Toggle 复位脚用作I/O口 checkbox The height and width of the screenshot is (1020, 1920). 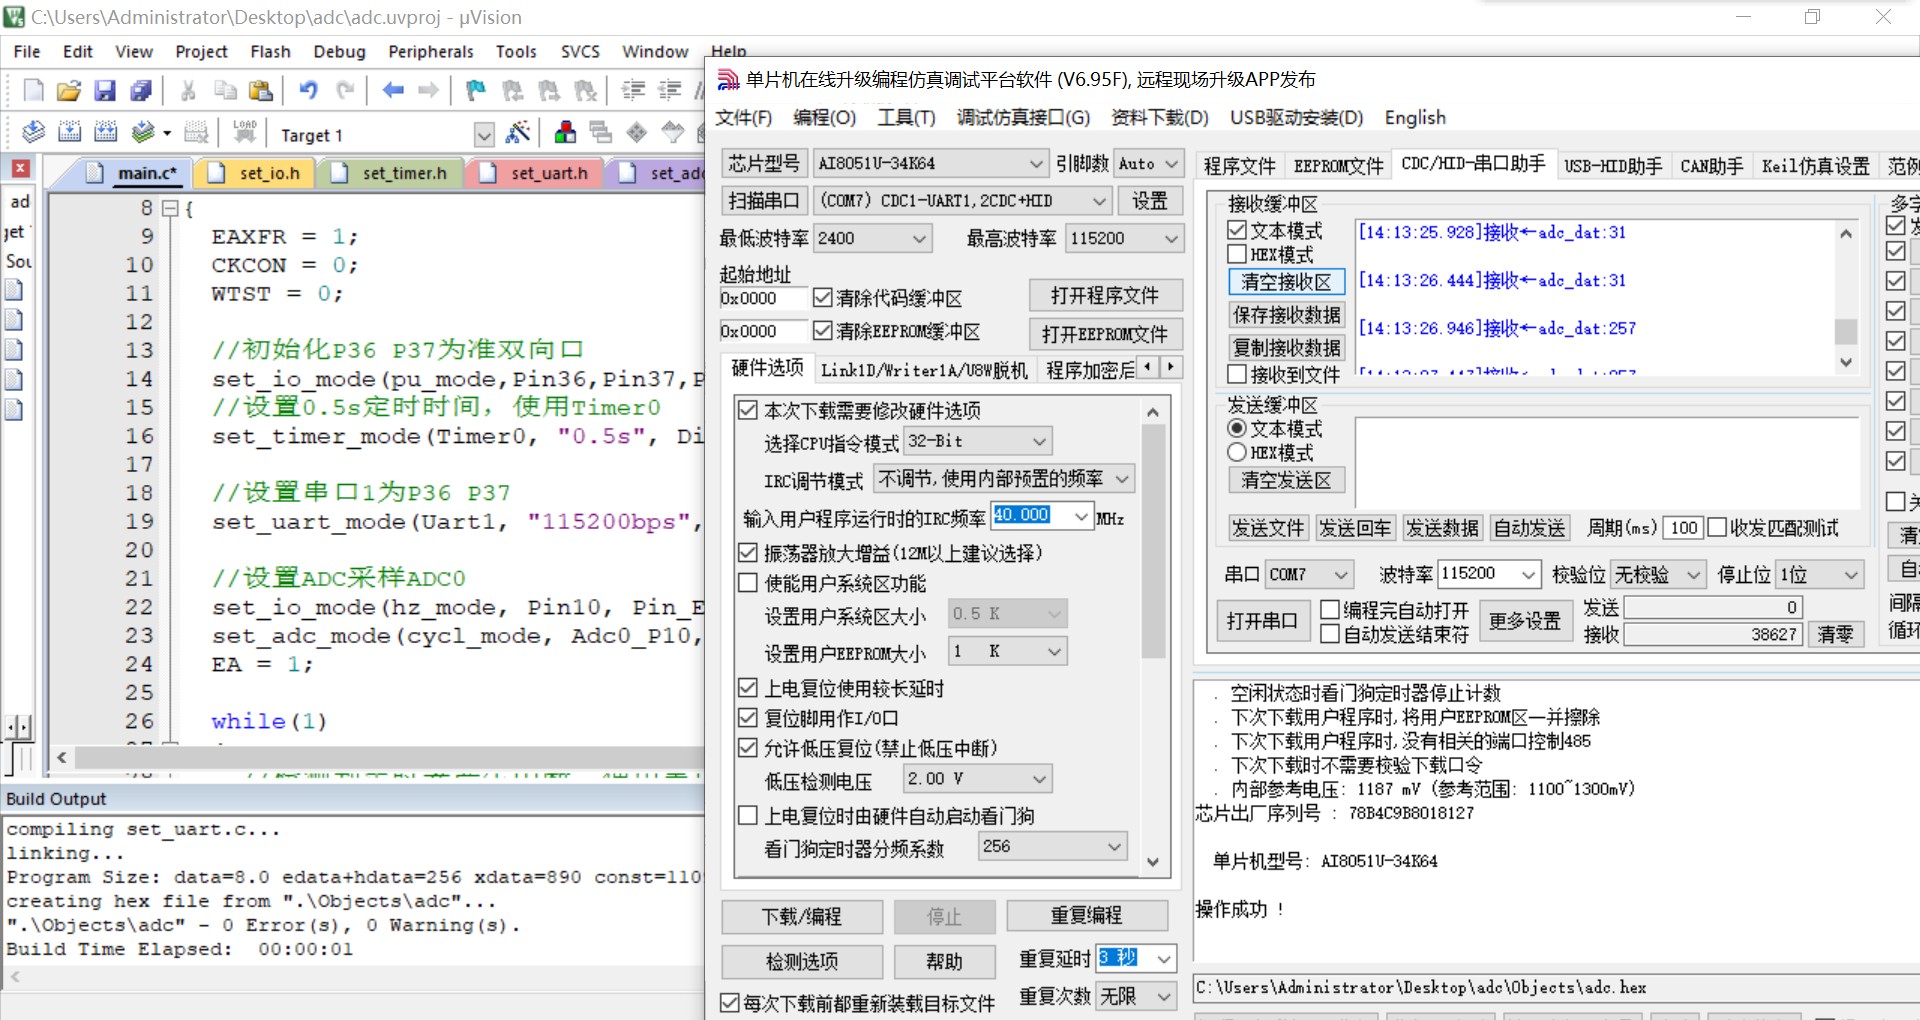[x=747, y=718]
